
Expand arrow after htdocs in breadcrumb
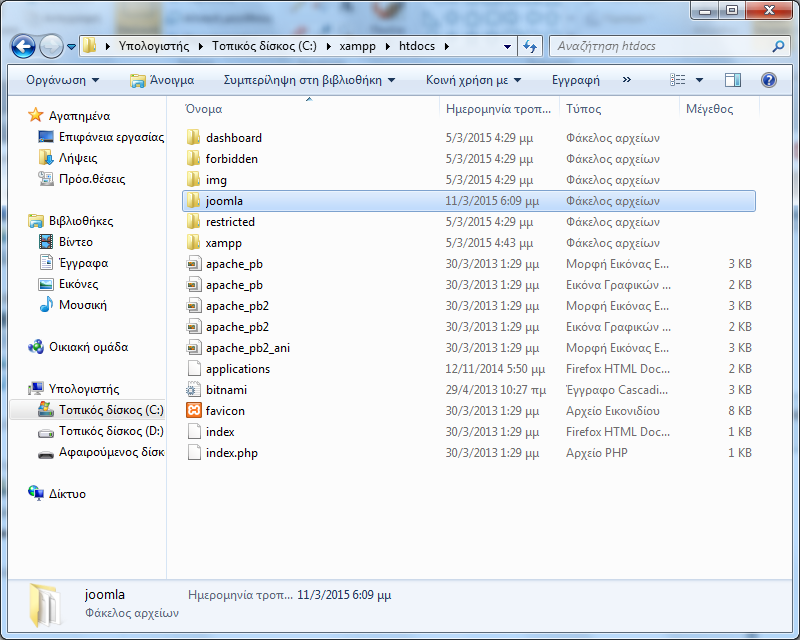(447, 46)
